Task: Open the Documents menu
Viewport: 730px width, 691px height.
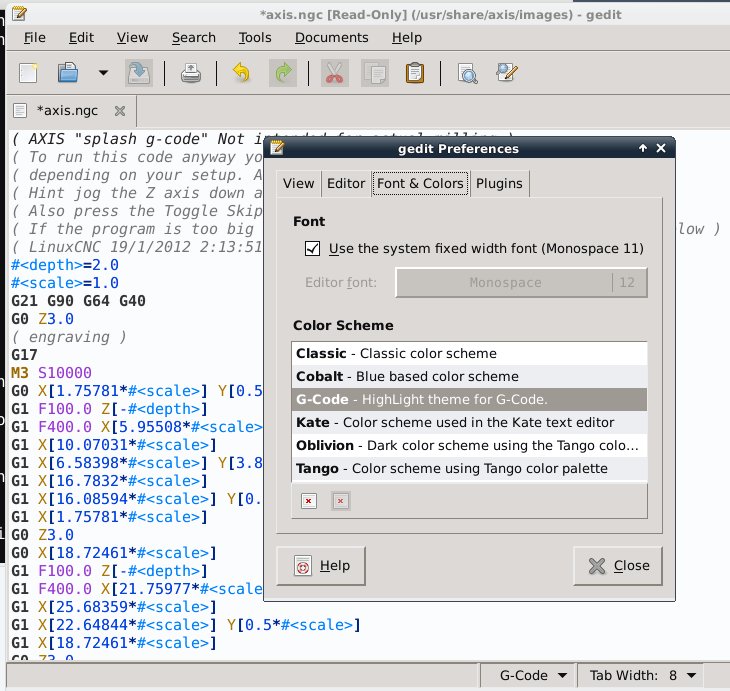Action: pyautogui.click(x=331, y=38)
